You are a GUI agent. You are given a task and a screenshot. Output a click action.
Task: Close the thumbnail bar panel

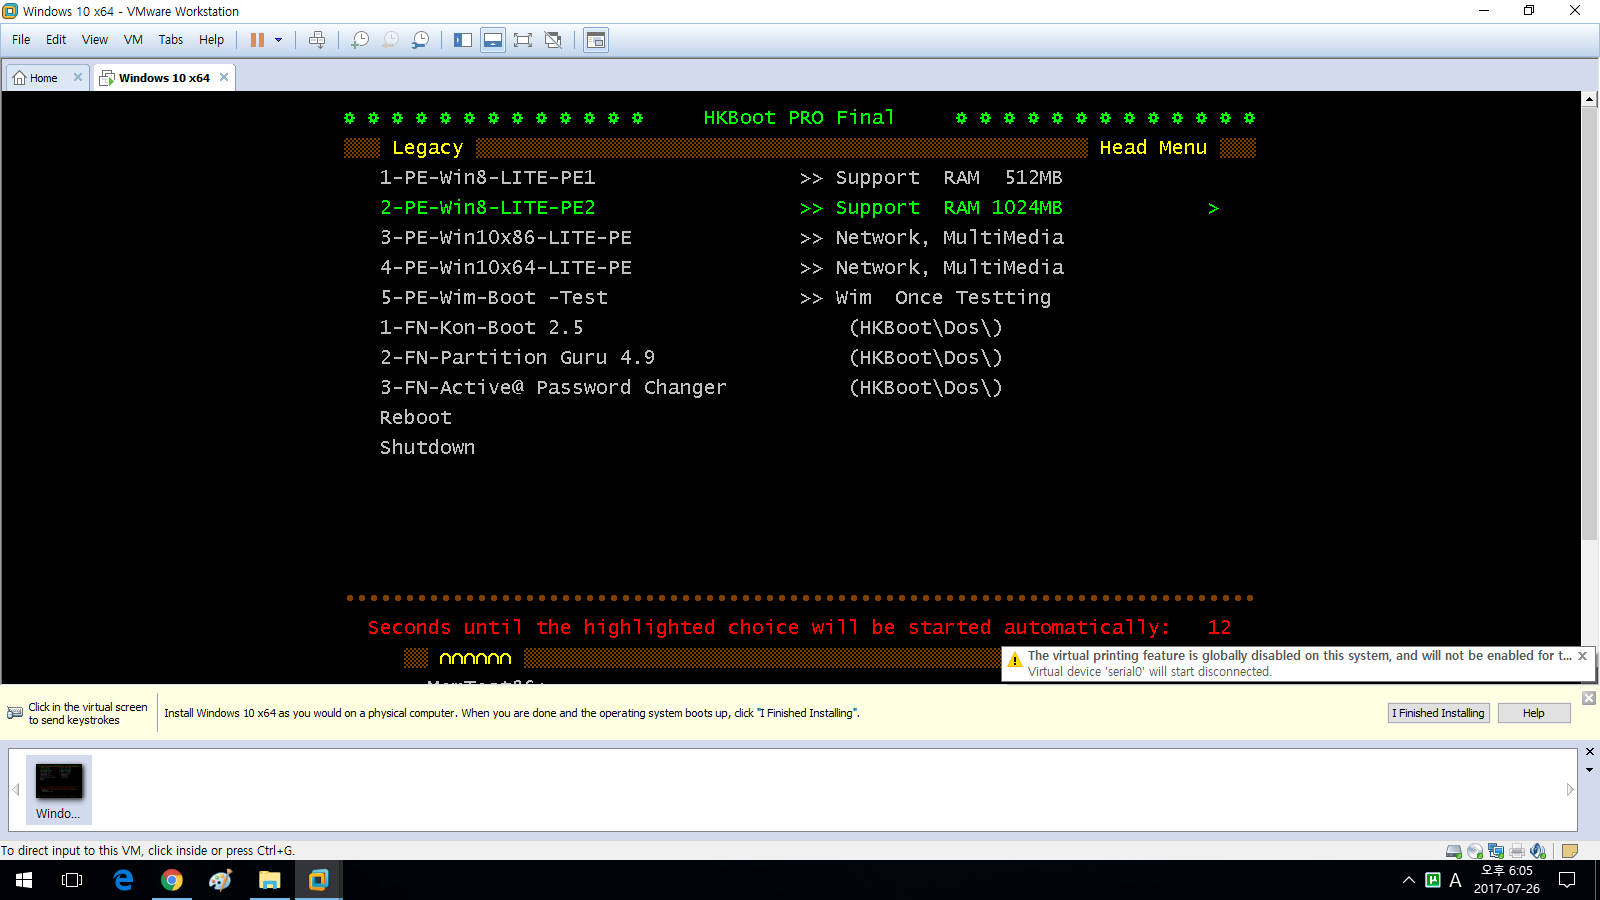click(1590, 752)
